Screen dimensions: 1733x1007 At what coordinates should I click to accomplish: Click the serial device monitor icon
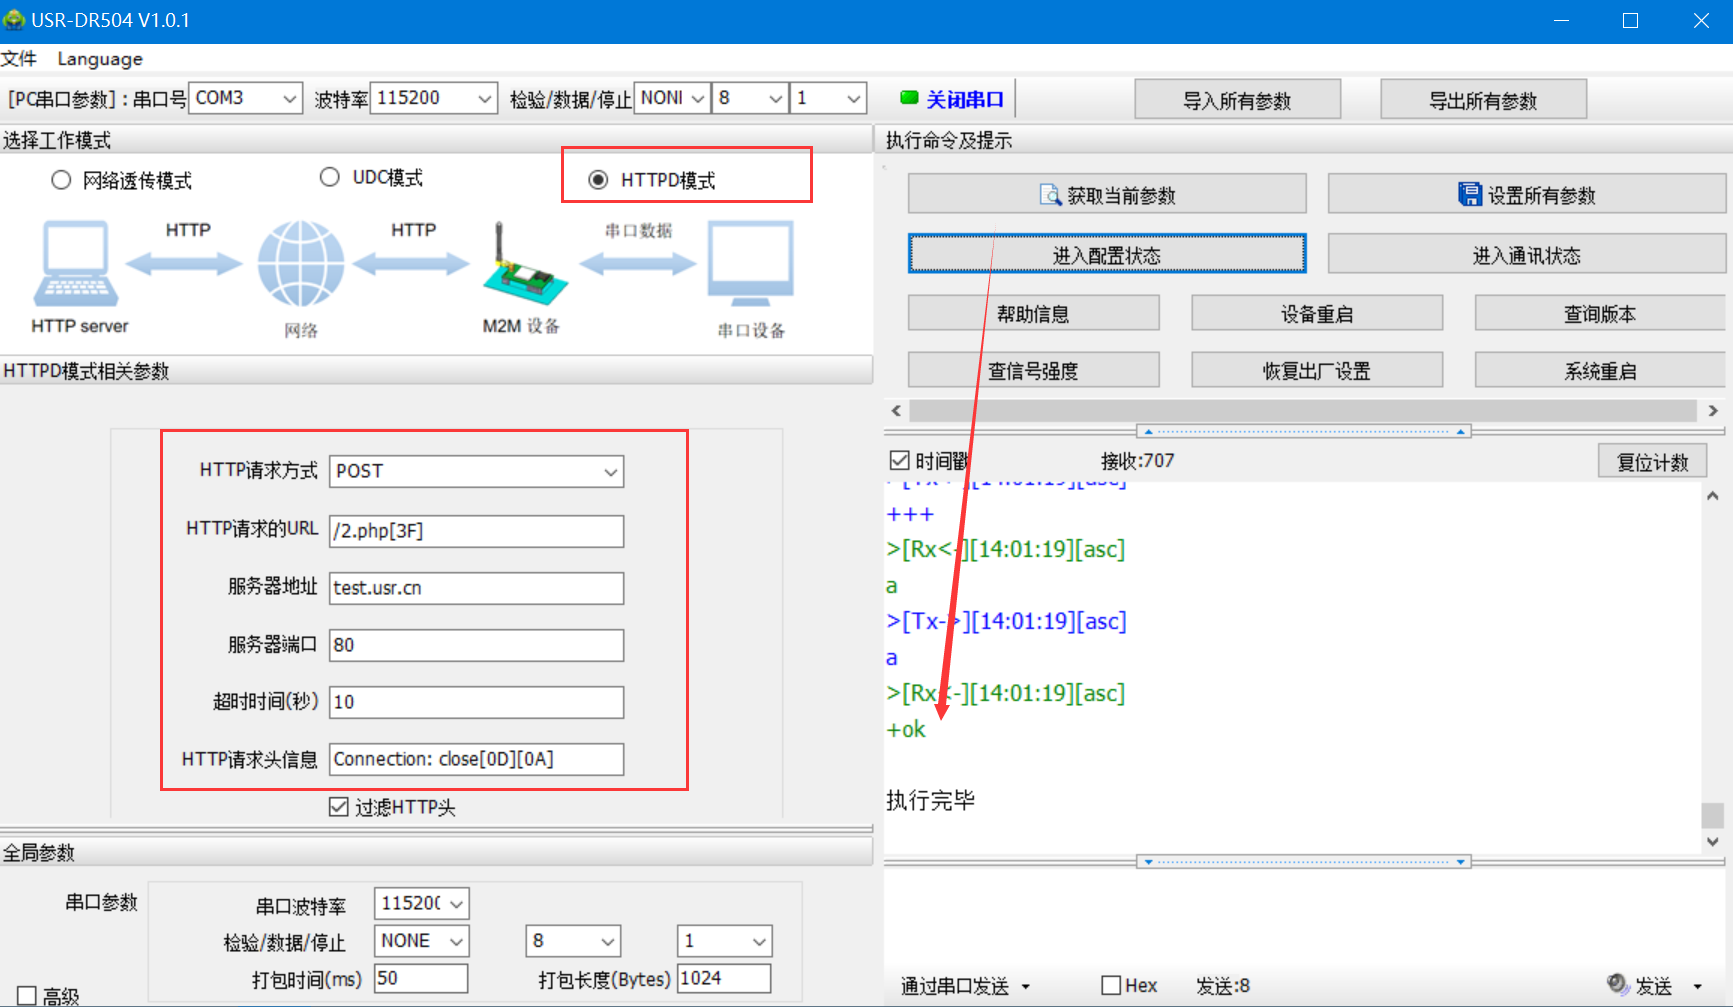tap(750, 264)
